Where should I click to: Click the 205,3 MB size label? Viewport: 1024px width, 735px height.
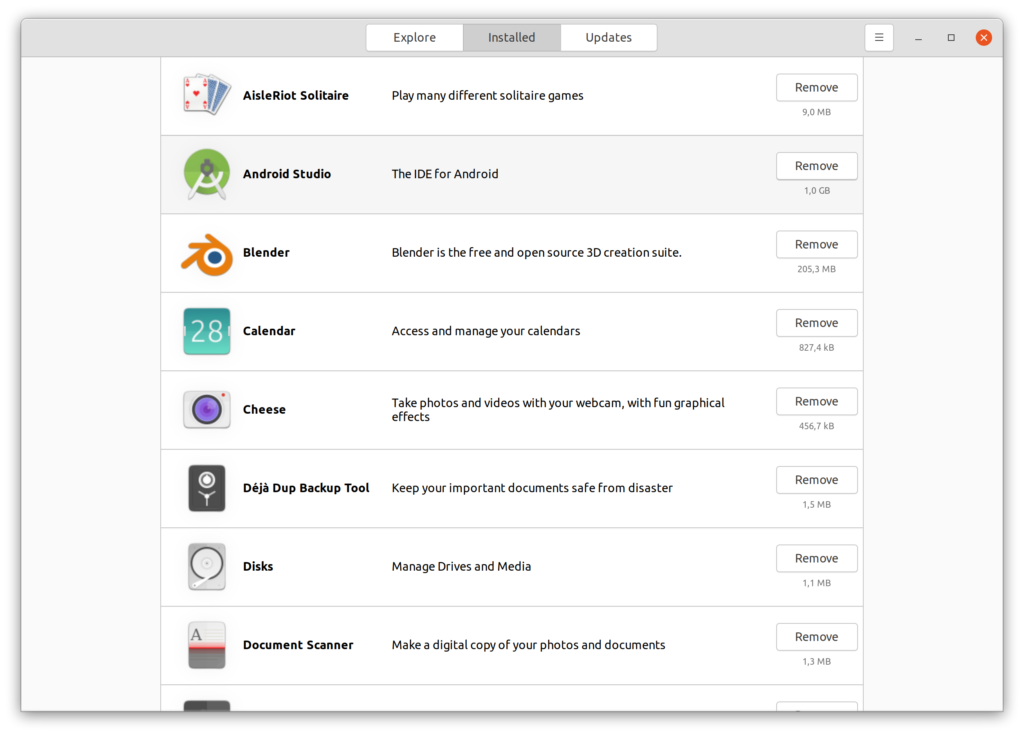click(816, 269)
